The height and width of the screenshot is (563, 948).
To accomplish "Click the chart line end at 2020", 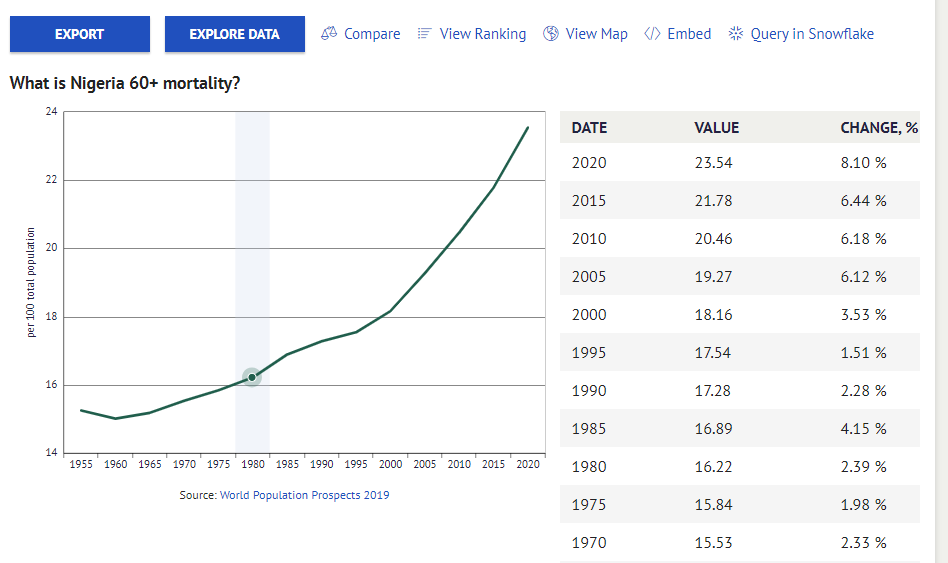I will [528, 127].
